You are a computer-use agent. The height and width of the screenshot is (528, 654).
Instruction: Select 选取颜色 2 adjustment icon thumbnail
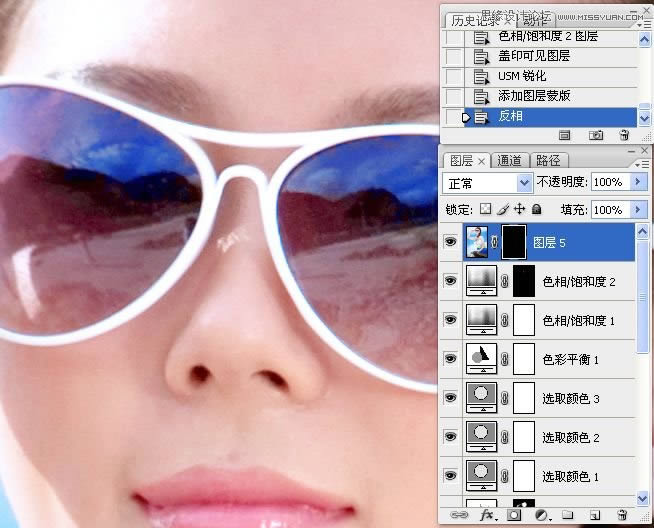pos(482,436)
